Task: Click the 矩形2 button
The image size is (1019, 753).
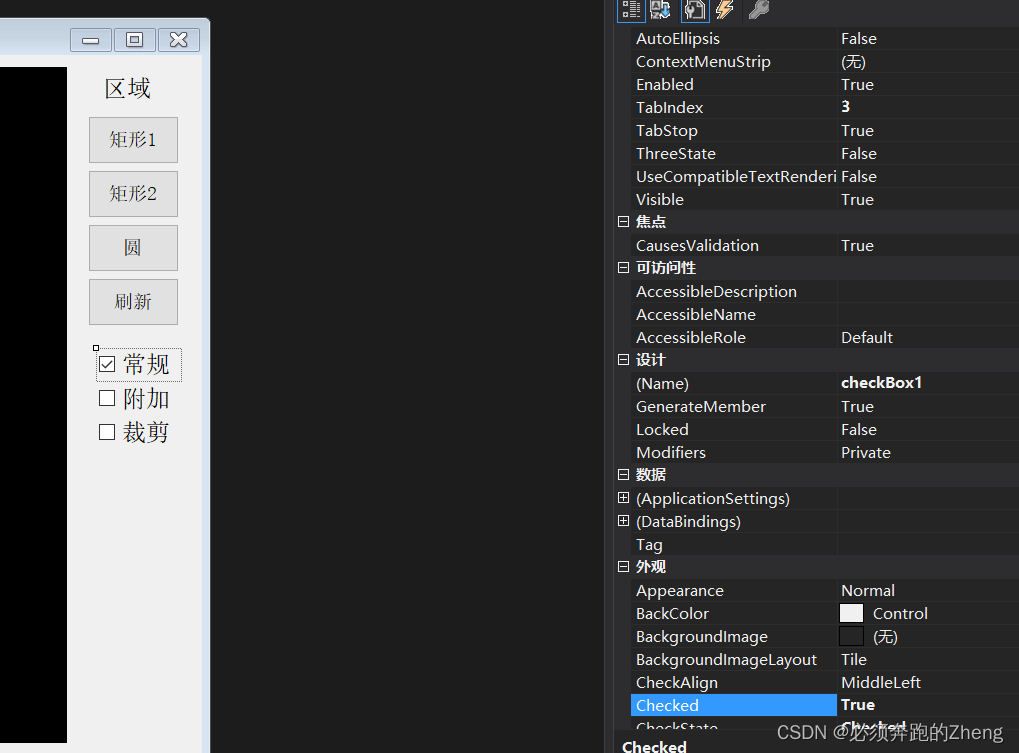Action: point(133,194)
